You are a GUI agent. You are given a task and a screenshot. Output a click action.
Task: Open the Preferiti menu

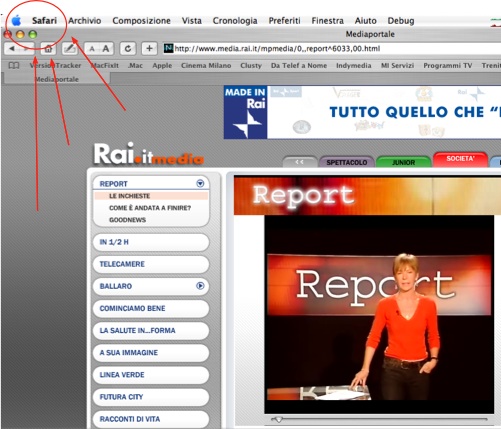[x=284, y=21]
